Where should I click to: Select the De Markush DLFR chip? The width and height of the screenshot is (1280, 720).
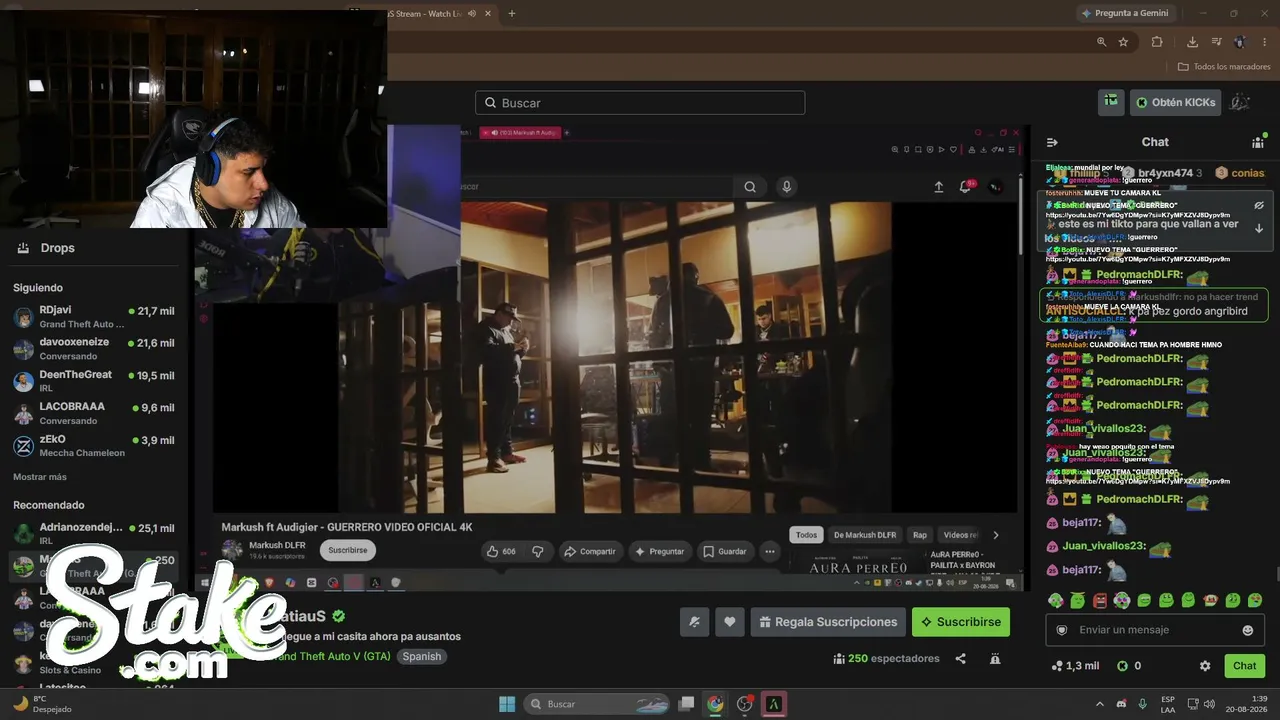pyautogui.click(x=865, y=535)
